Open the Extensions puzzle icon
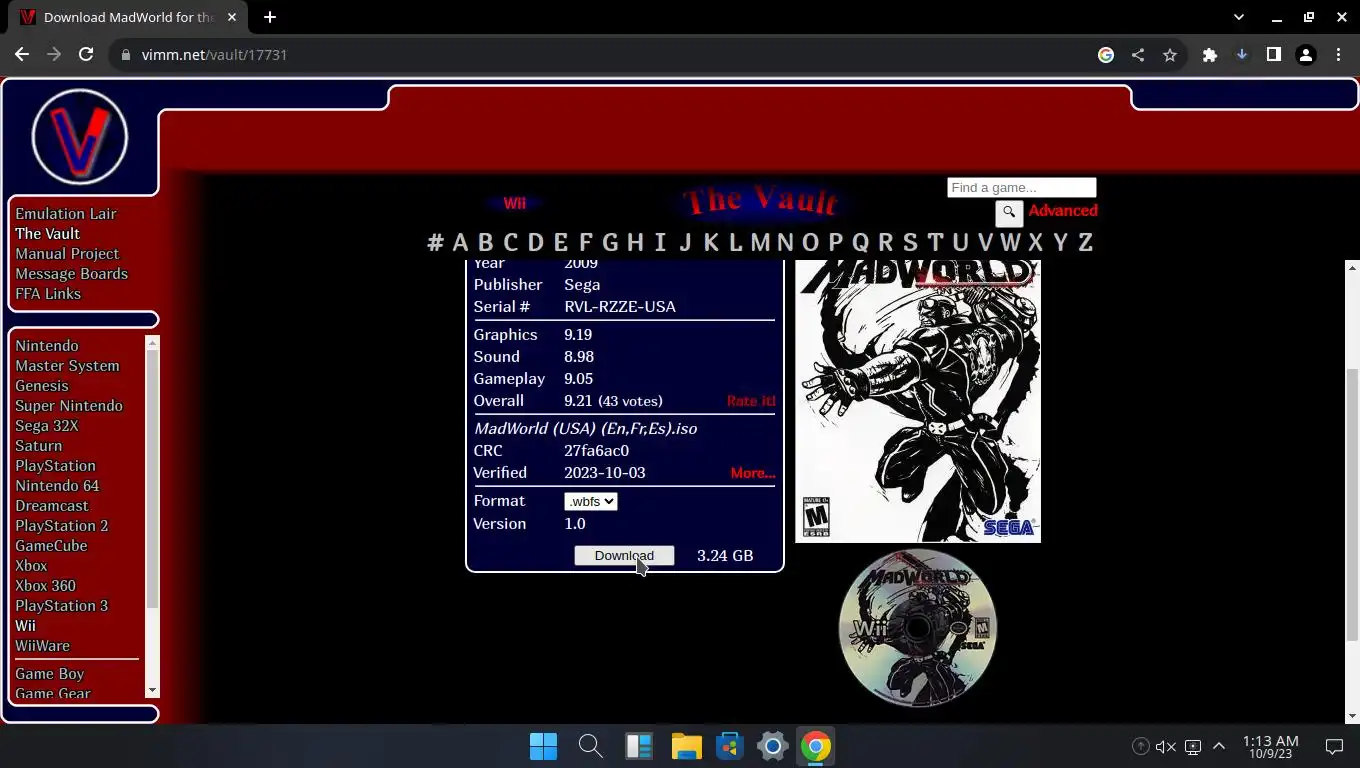The height and width of the screenshot is (768, 1360). point(1210,55)
